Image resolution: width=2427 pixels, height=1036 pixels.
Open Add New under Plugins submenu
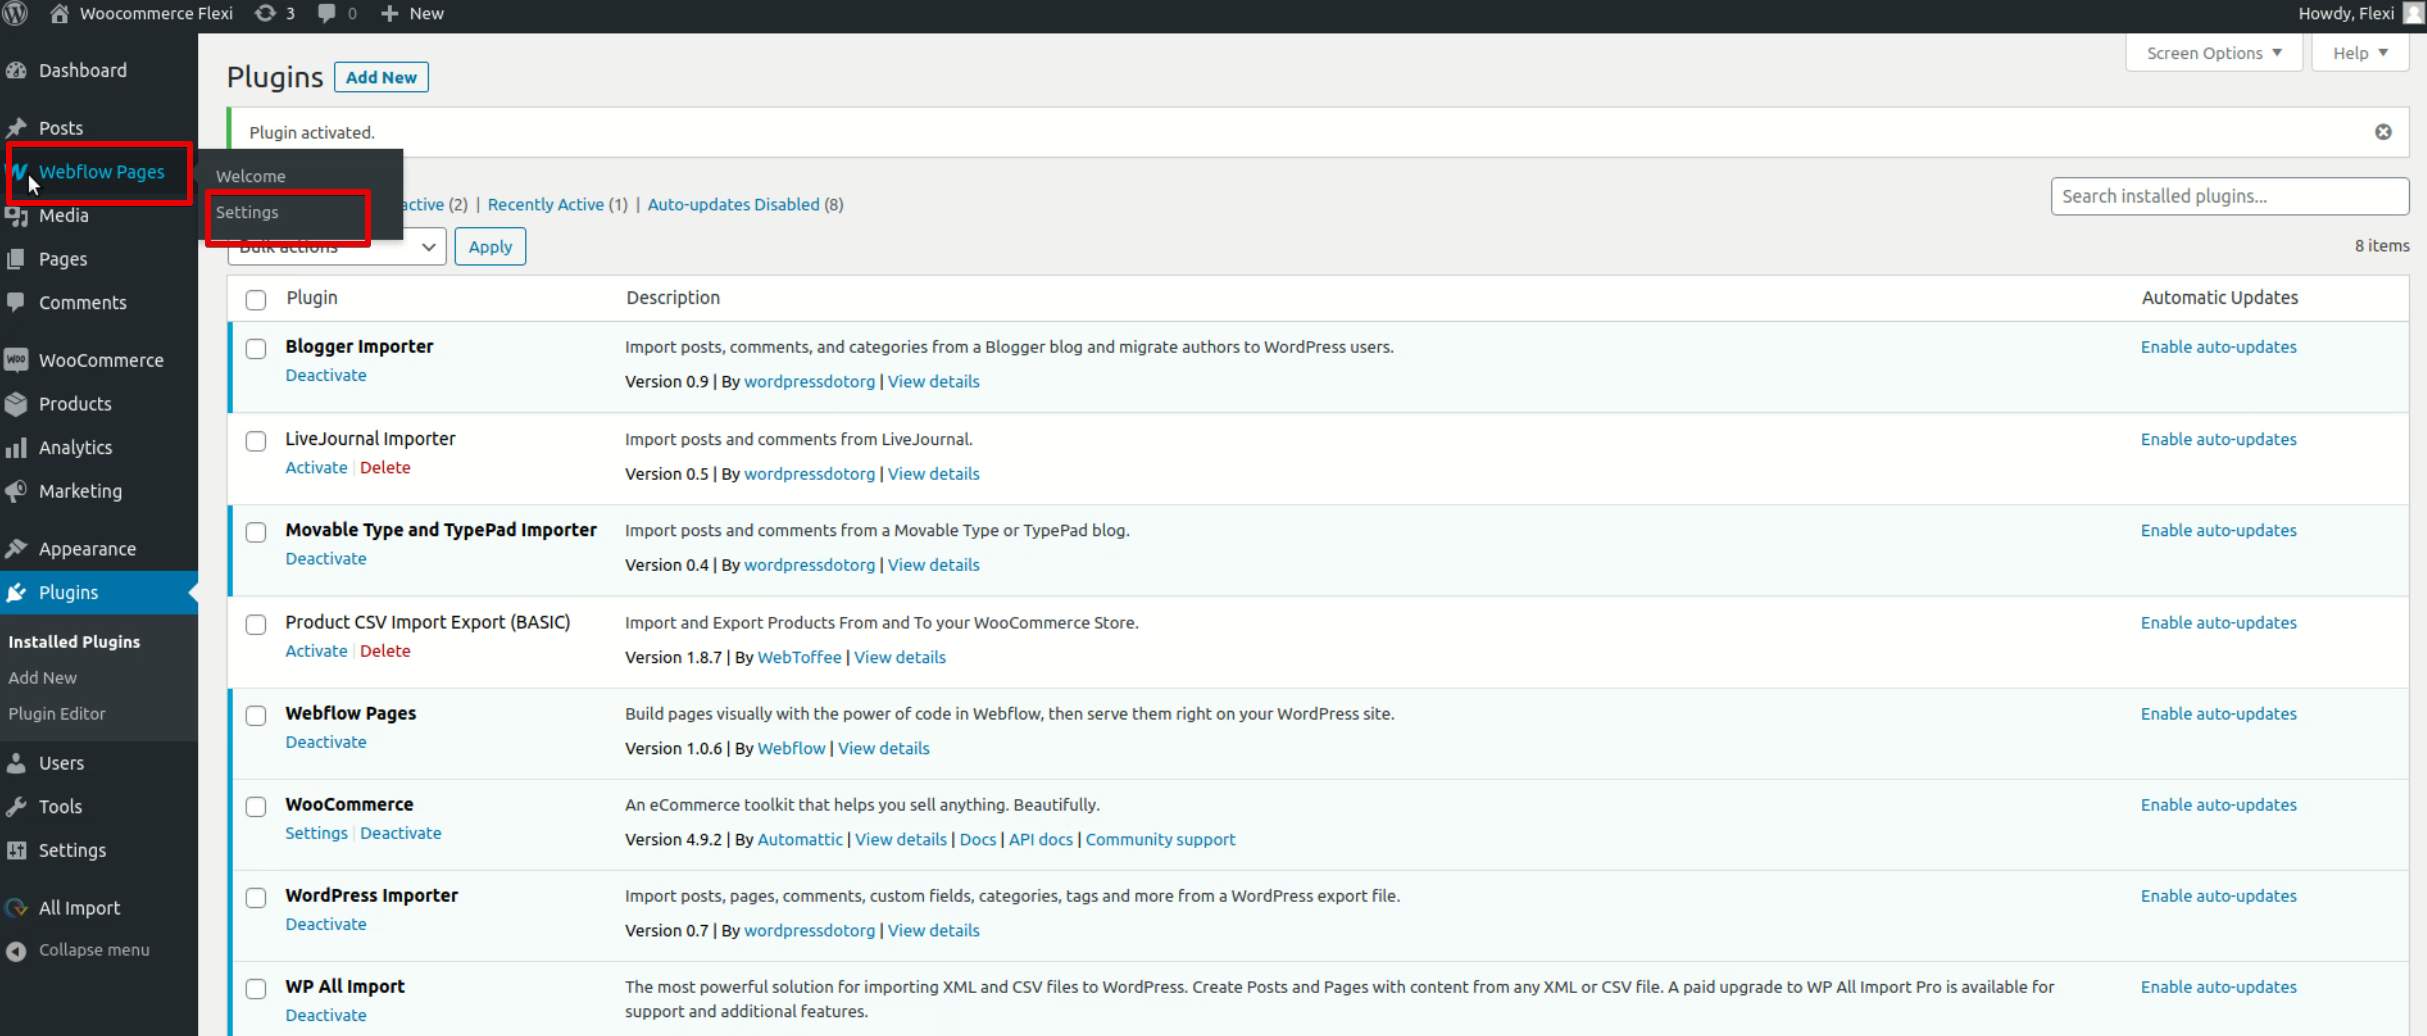pyautogui.click(x=42, y=677)
